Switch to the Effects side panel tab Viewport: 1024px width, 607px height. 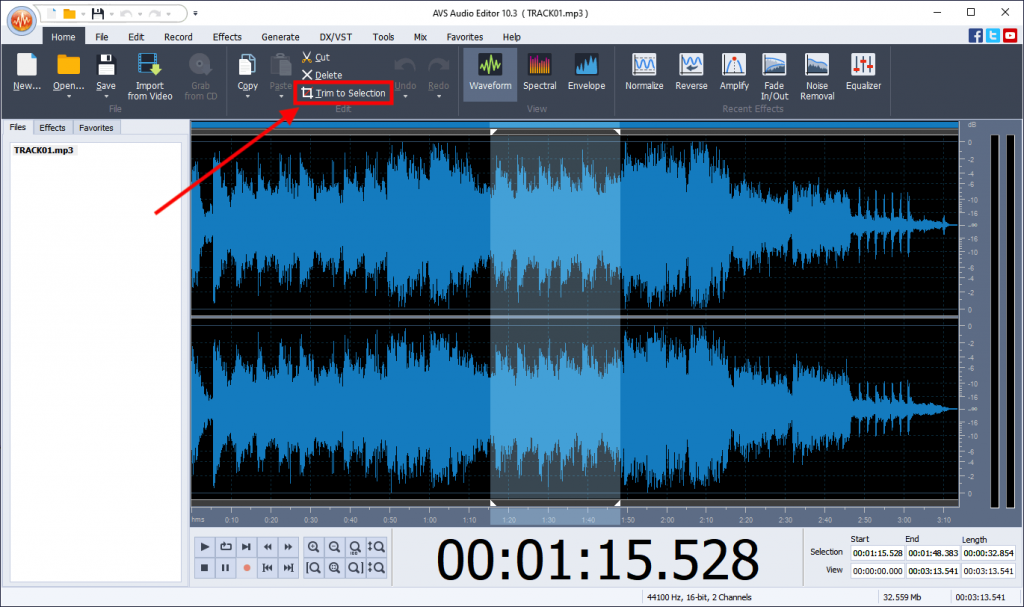[x=52, y=128]
